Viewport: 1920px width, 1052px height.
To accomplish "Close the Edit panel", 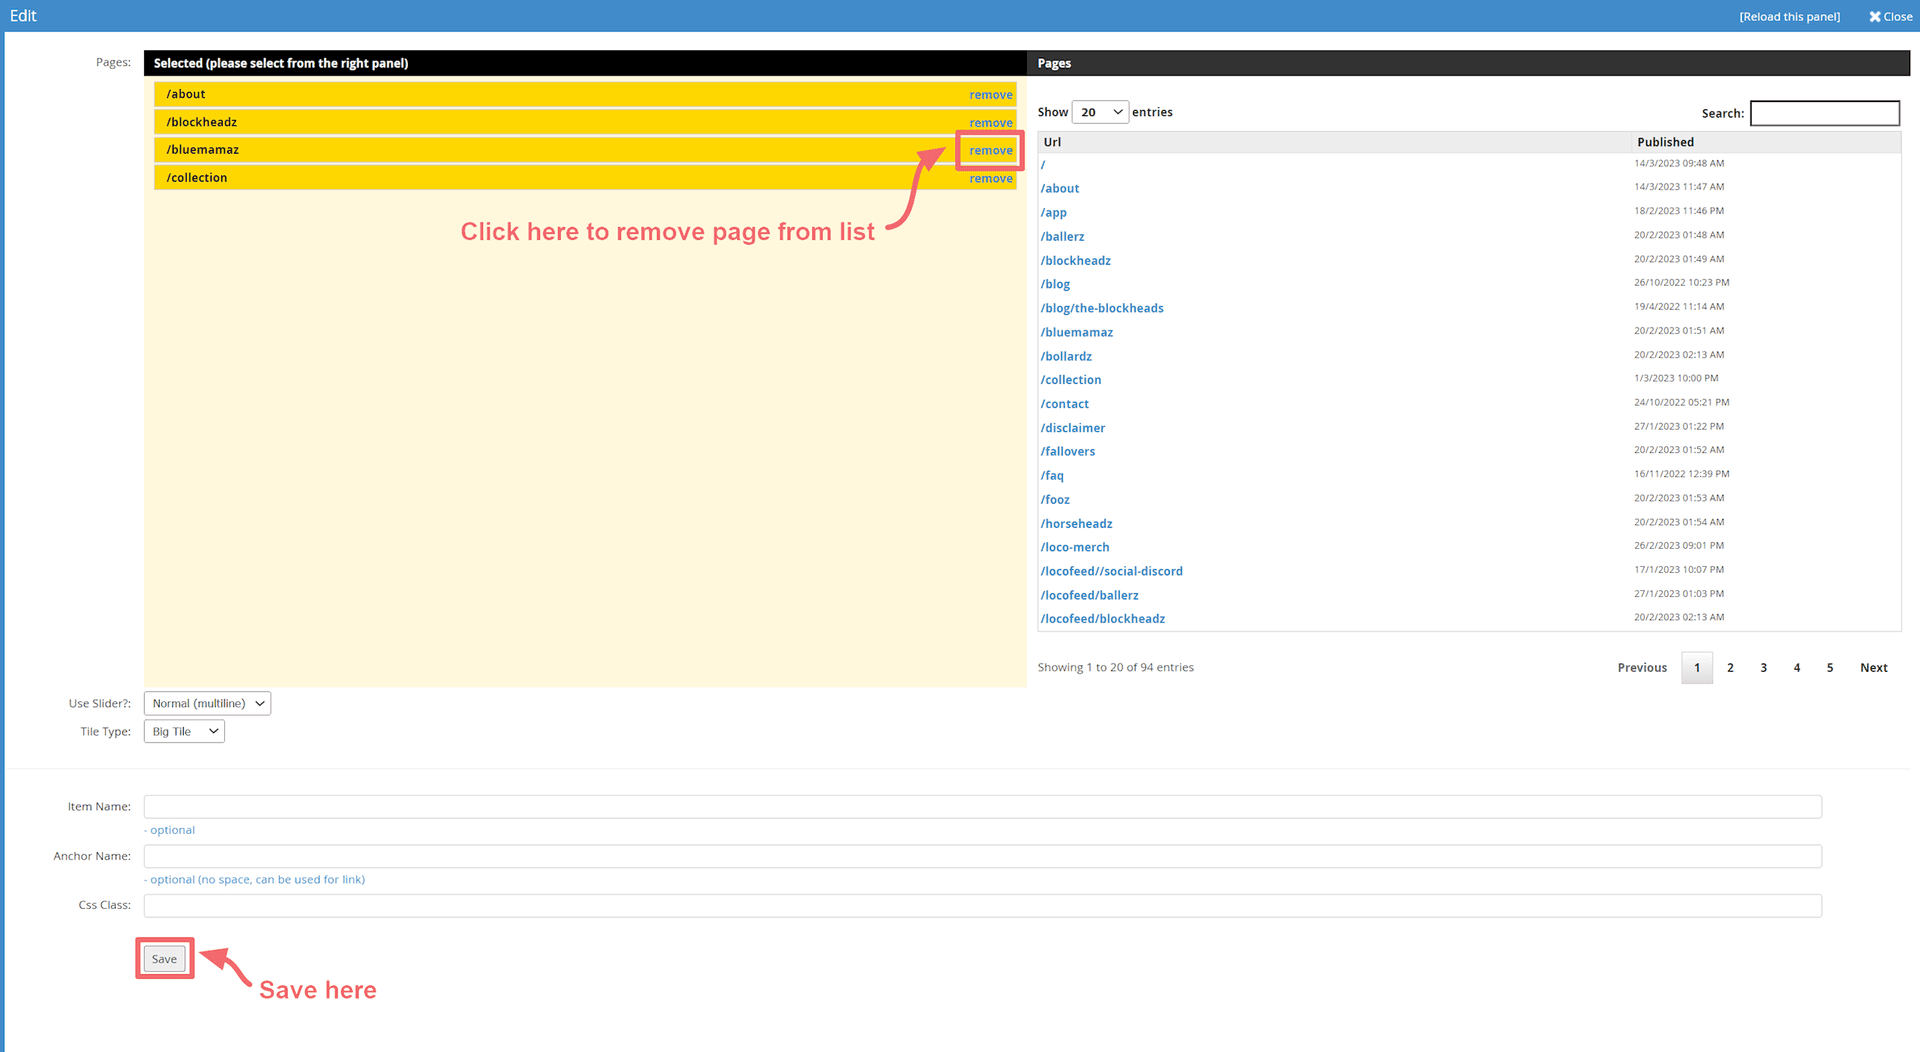I will tap(1890, 16).
